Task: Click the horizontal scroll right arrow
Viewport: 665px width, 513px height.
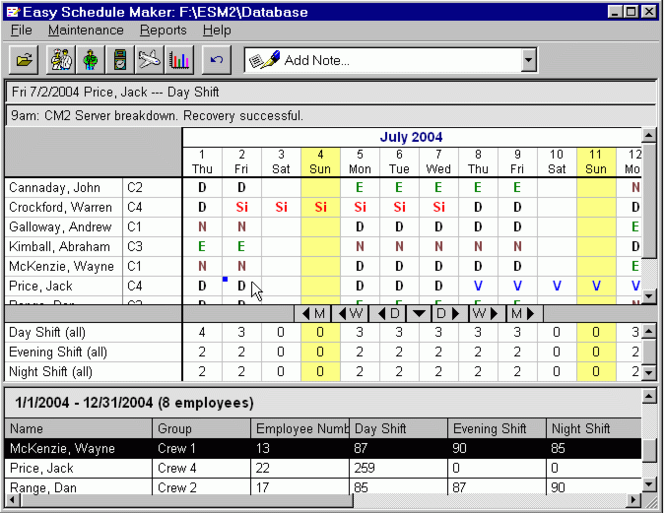Action: click(x=633, y=500)
